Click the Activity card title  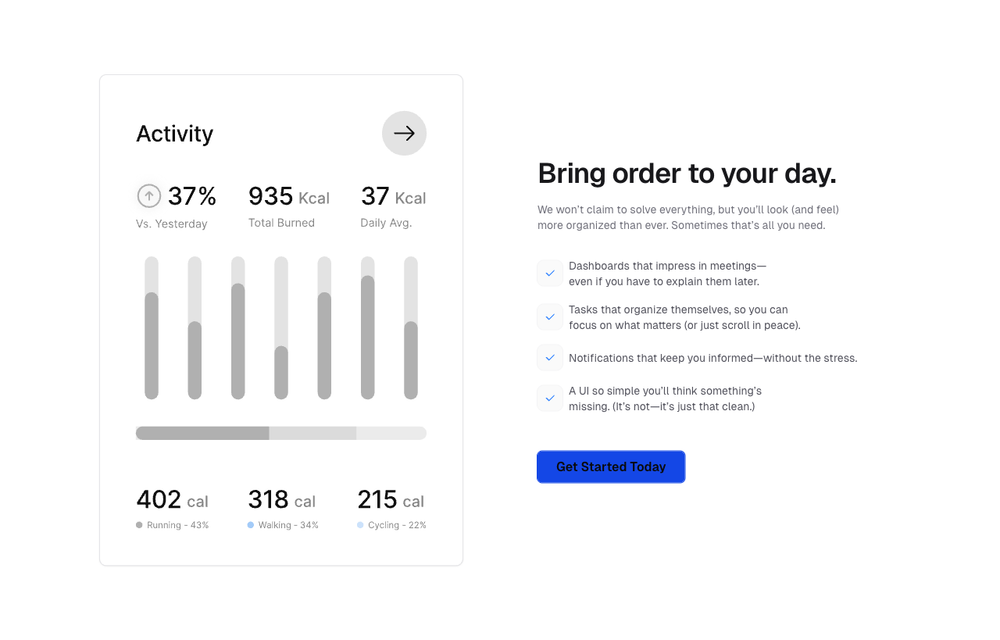click(175, 134)
